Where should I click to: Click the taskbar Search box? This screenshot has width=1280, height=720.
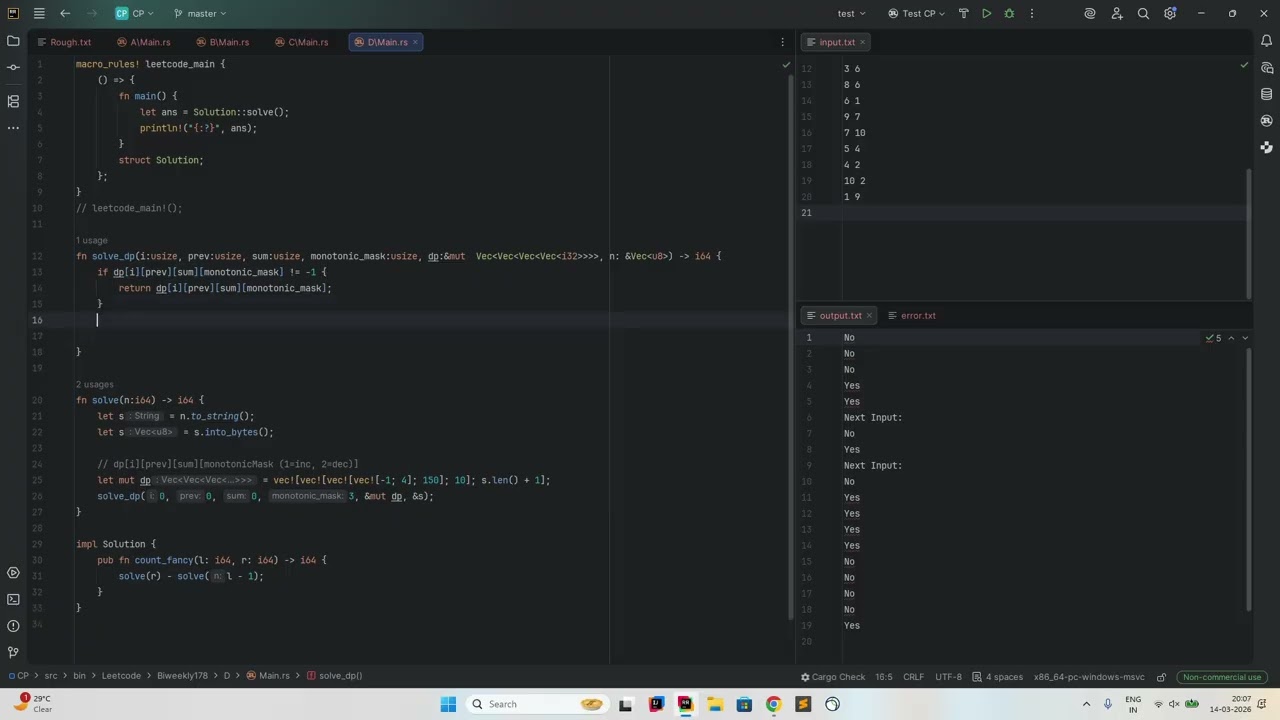pyautogui.click(x=537, y=704)
